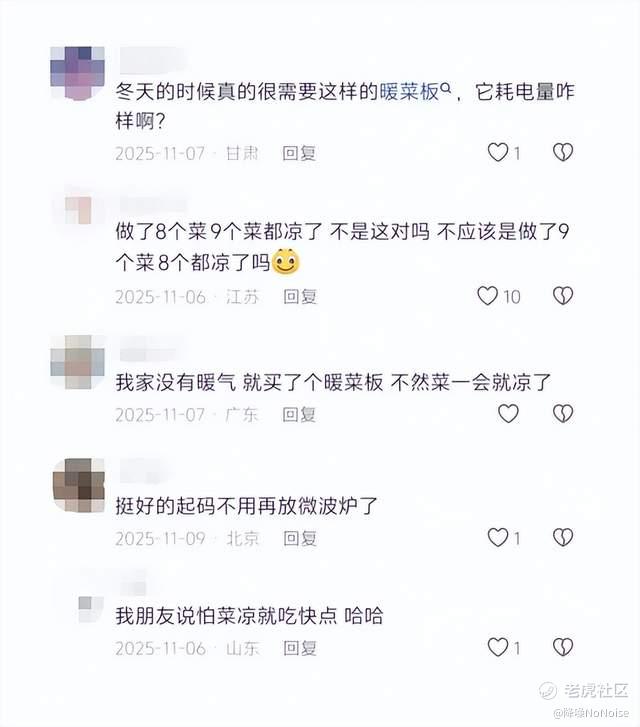Dislike the Guangdong comment

[563, 414]
